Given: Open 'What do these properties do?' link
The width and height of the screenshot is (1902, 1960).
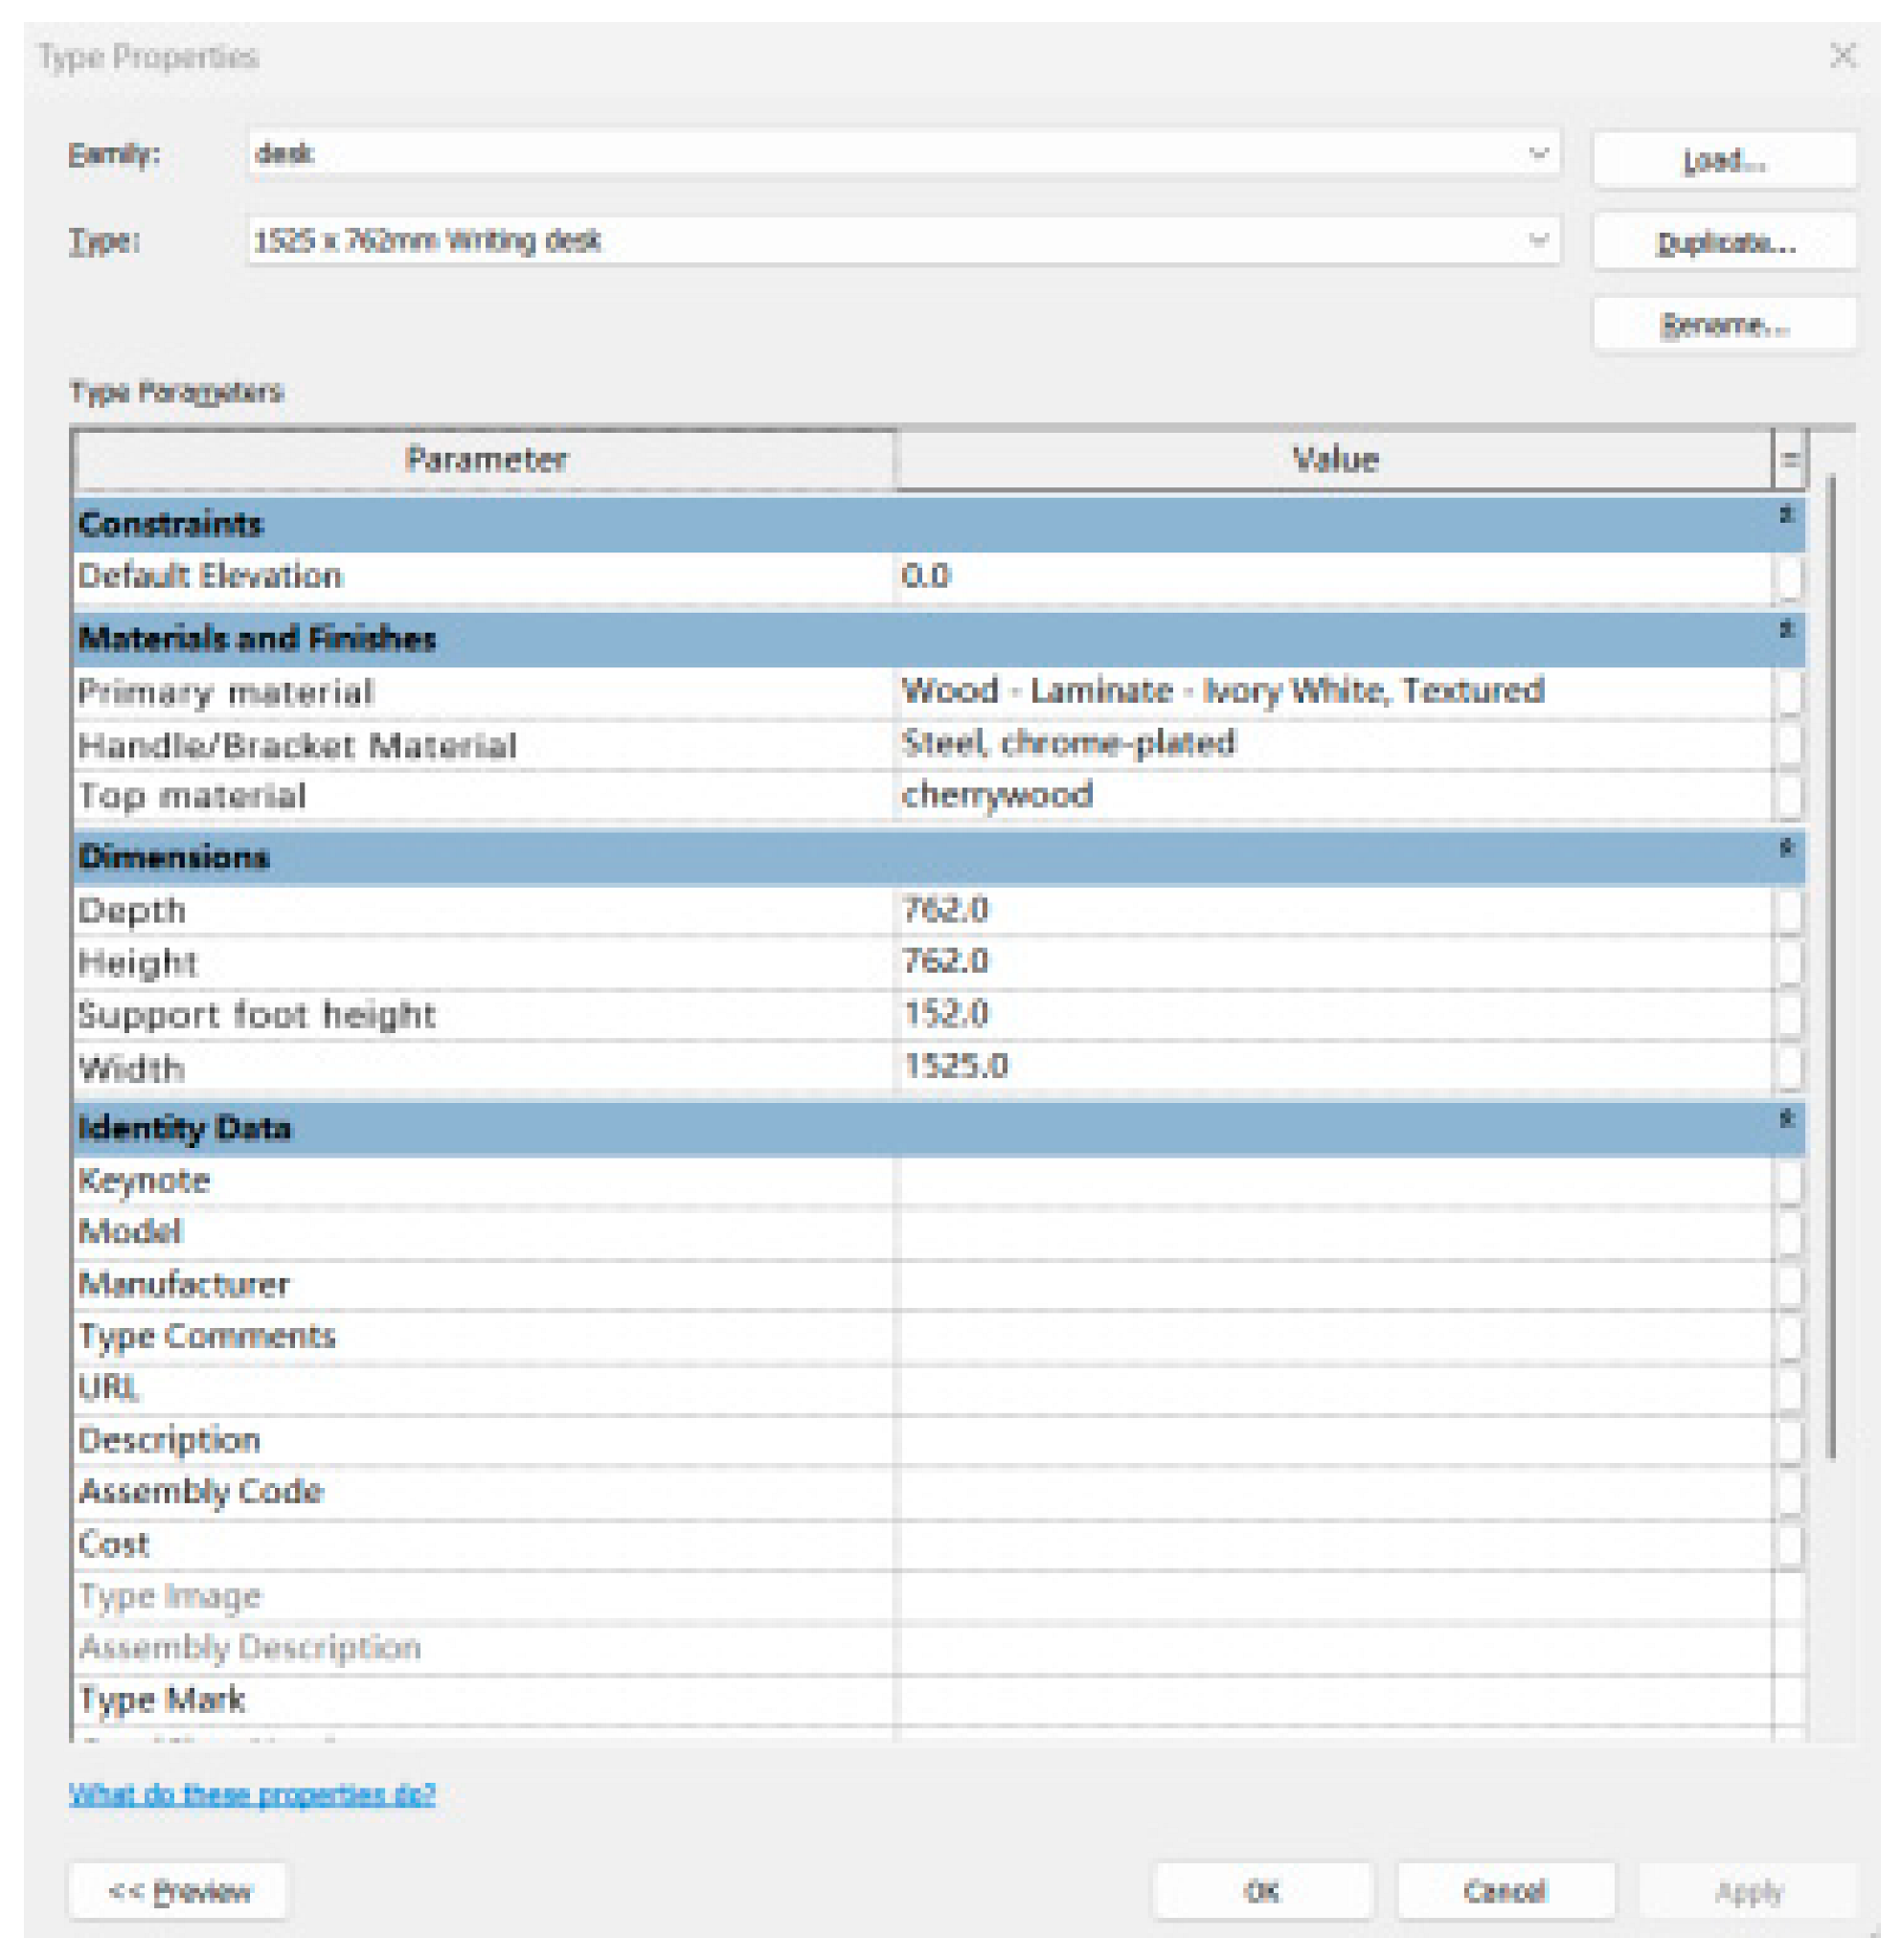Looking at the screenshot, I should pos(252,1795).
